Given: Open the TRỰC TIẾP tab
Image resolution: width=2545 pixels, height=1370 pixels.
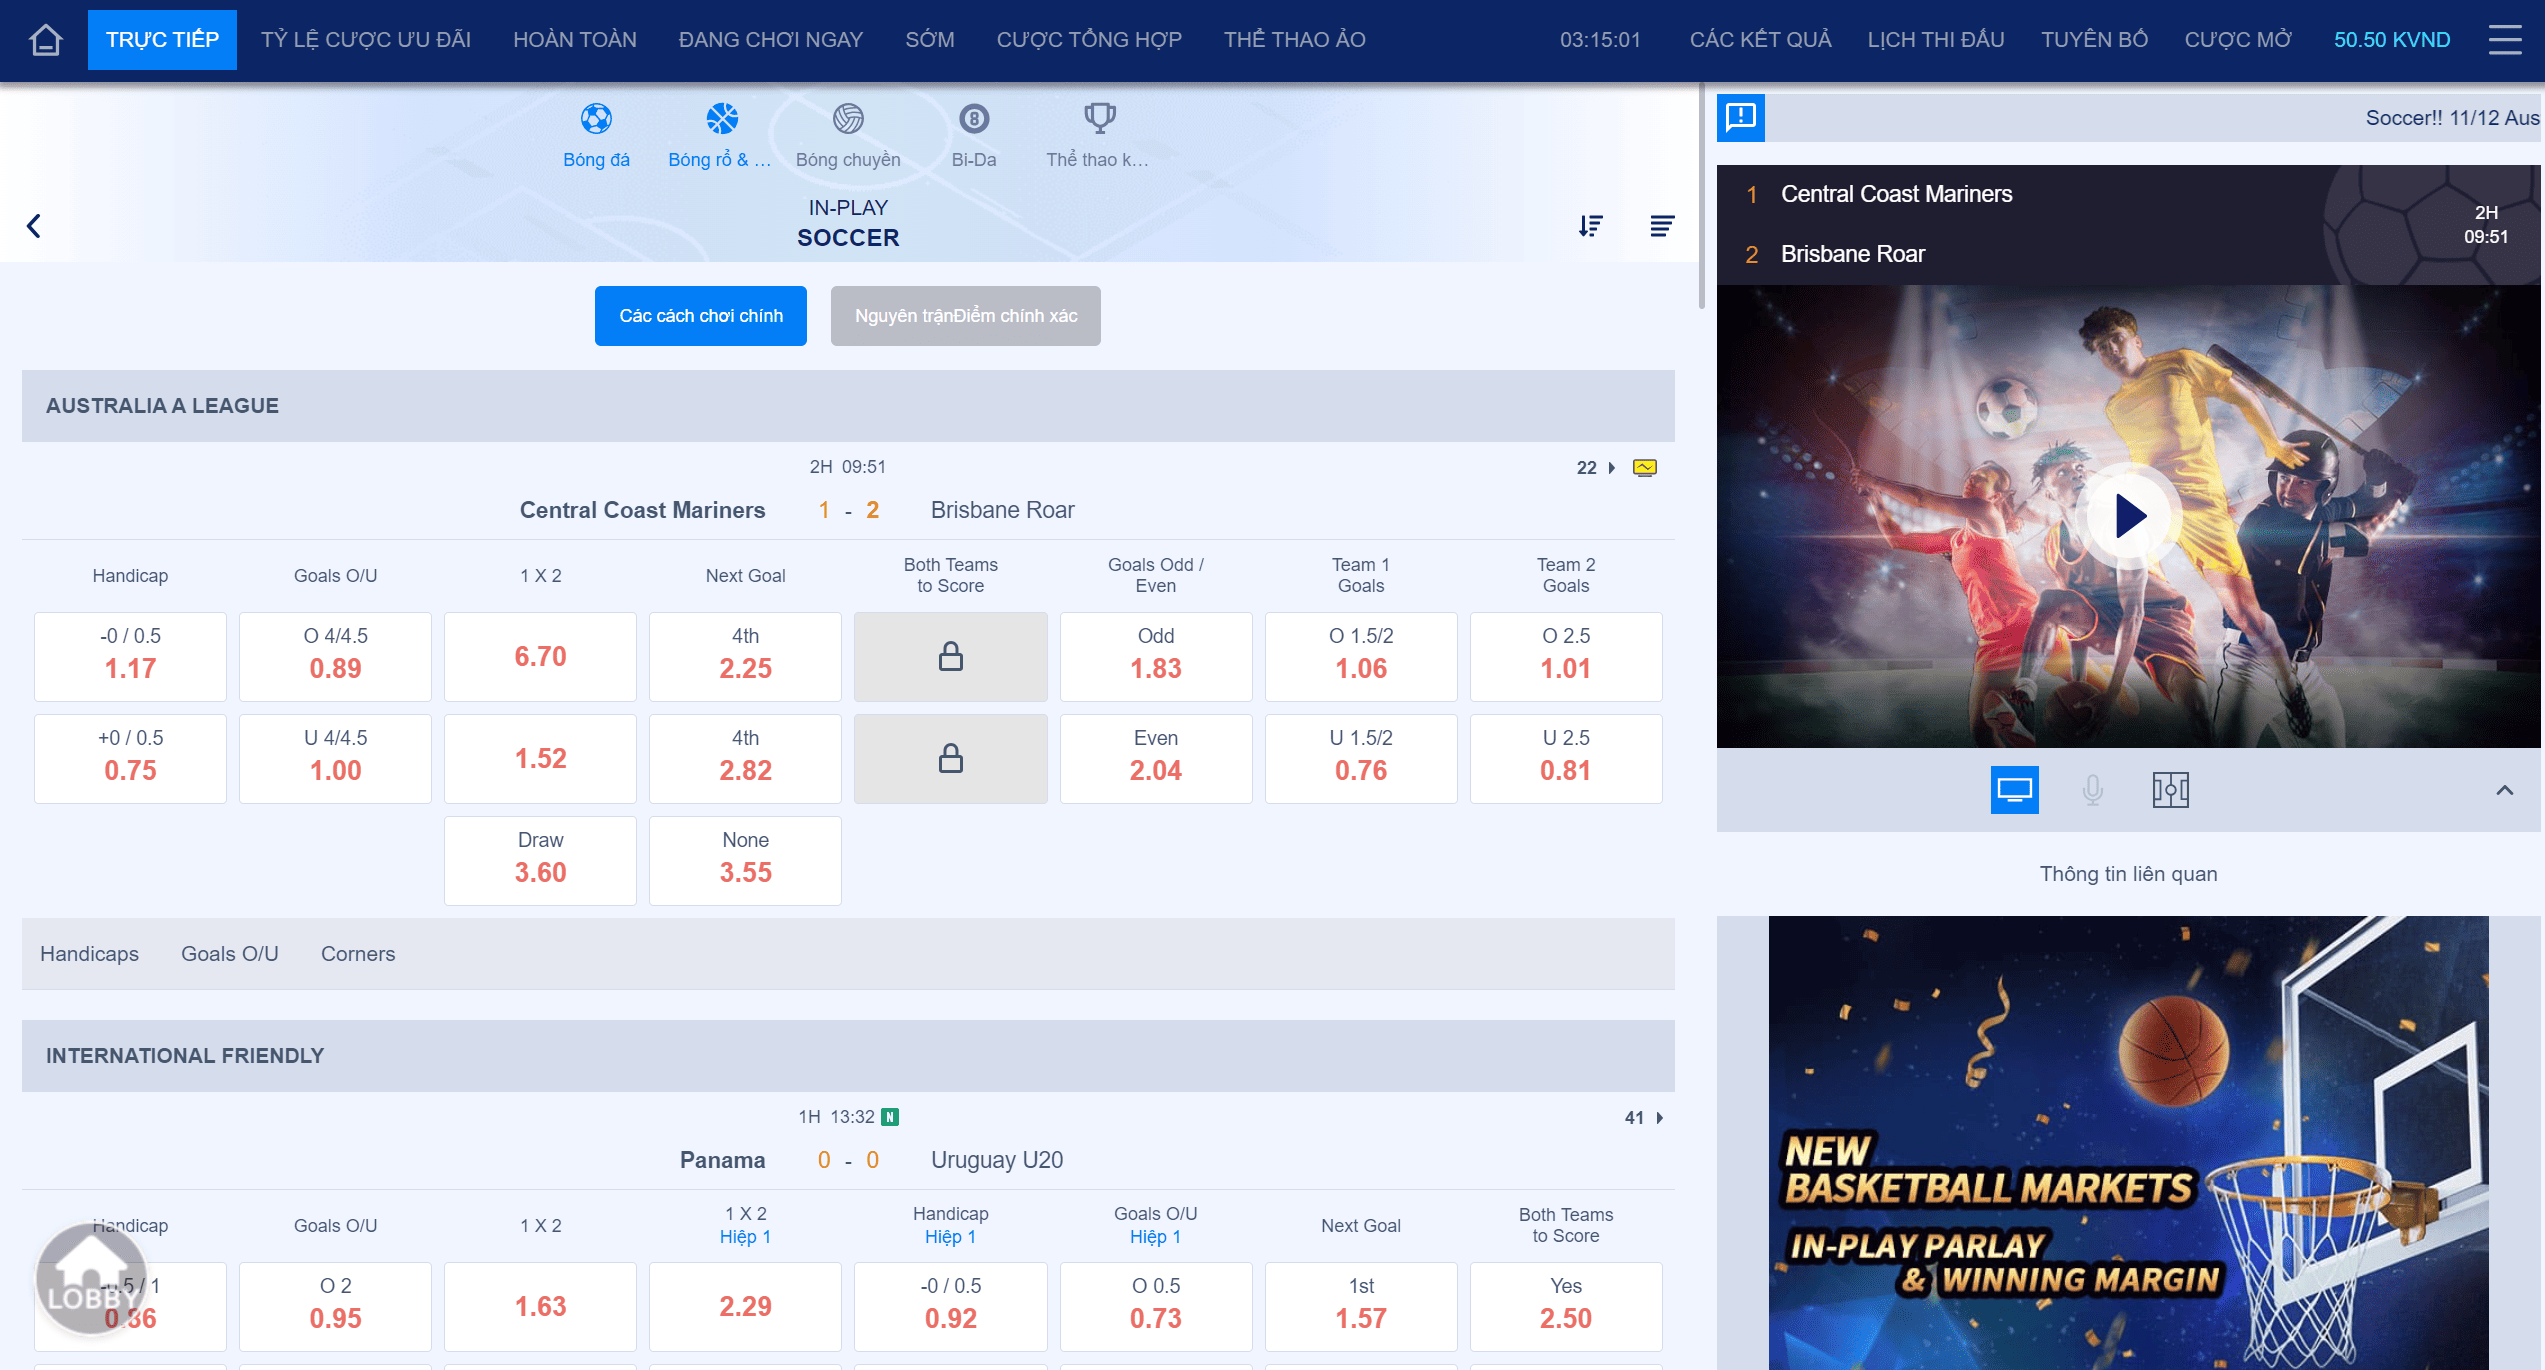Looking at the screenshot, I should coord(162,40).
